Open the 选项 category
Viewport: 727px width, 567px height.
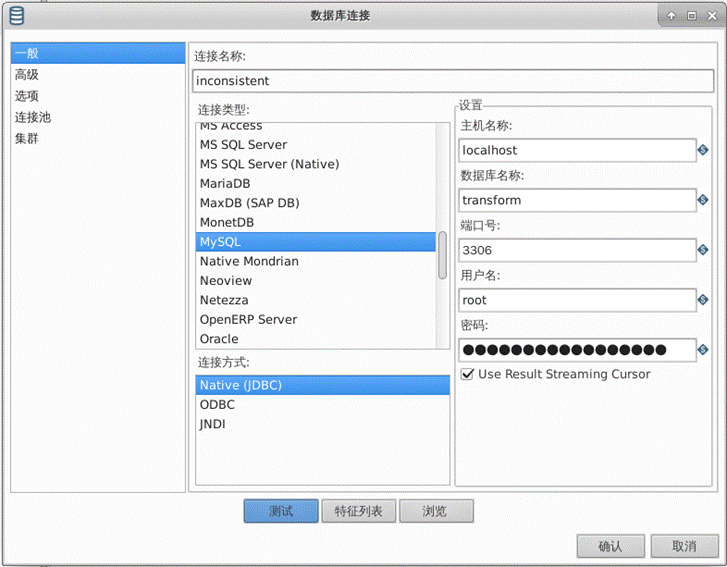(x=98, y=96)
